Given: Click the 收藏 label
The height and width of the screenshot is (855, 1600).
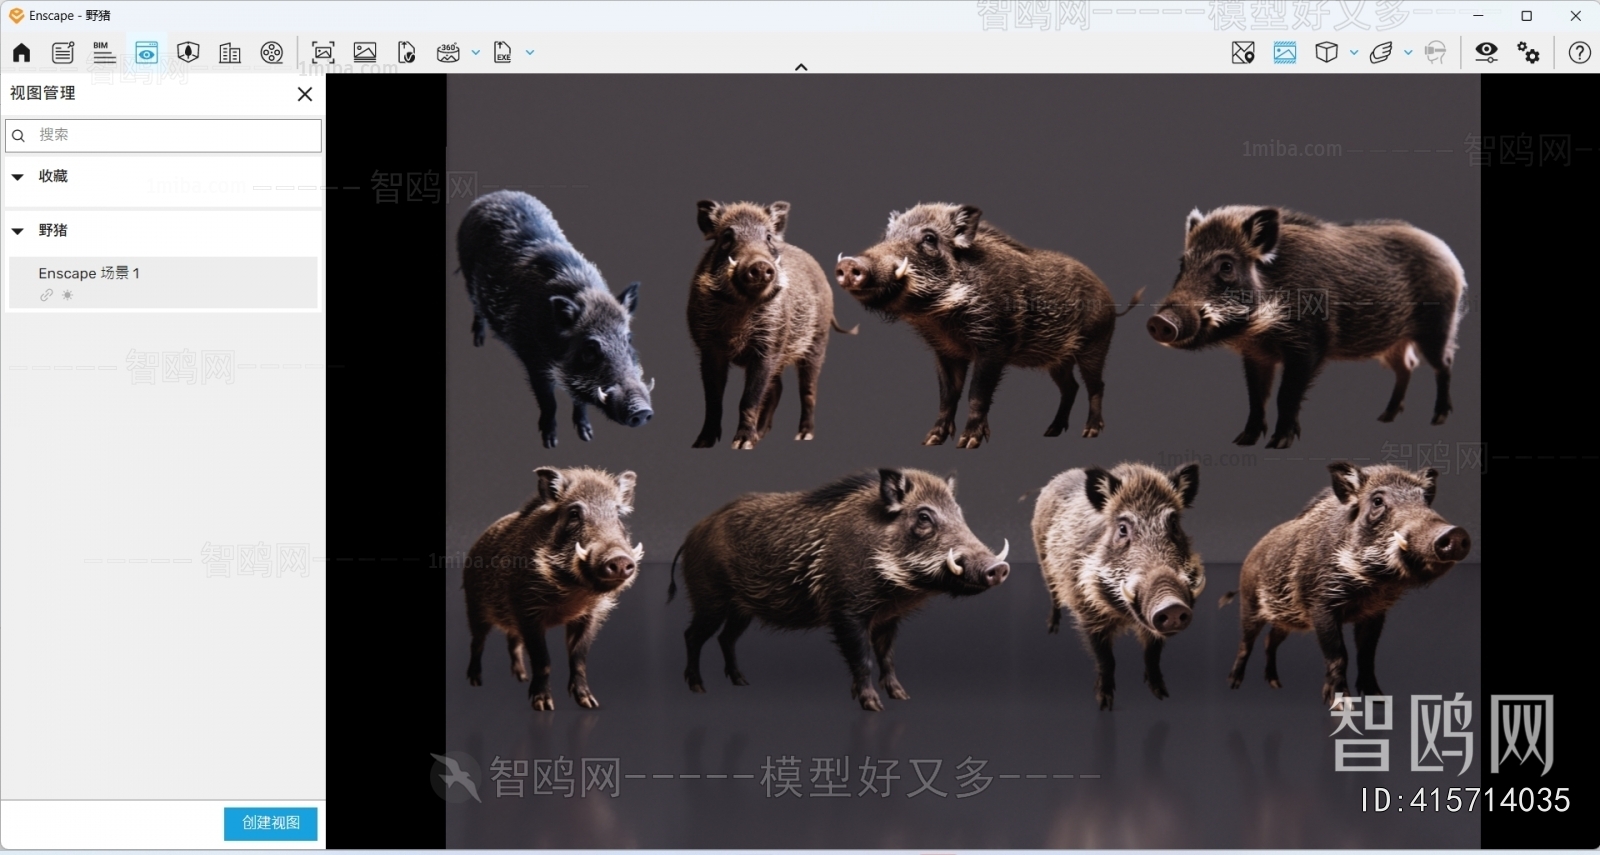Looking at the screenshot, I should tap(53, 176).
